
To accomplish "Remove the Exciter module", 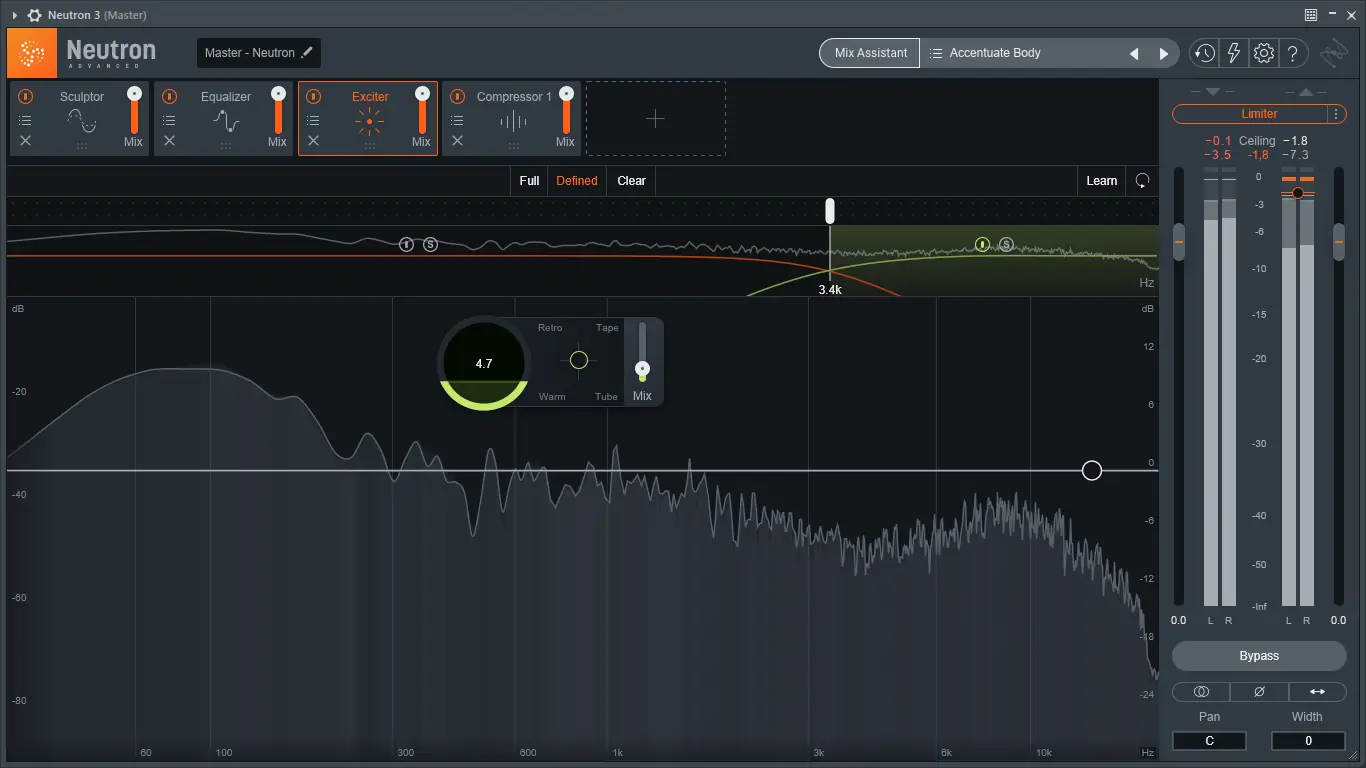I will [313, 141].
